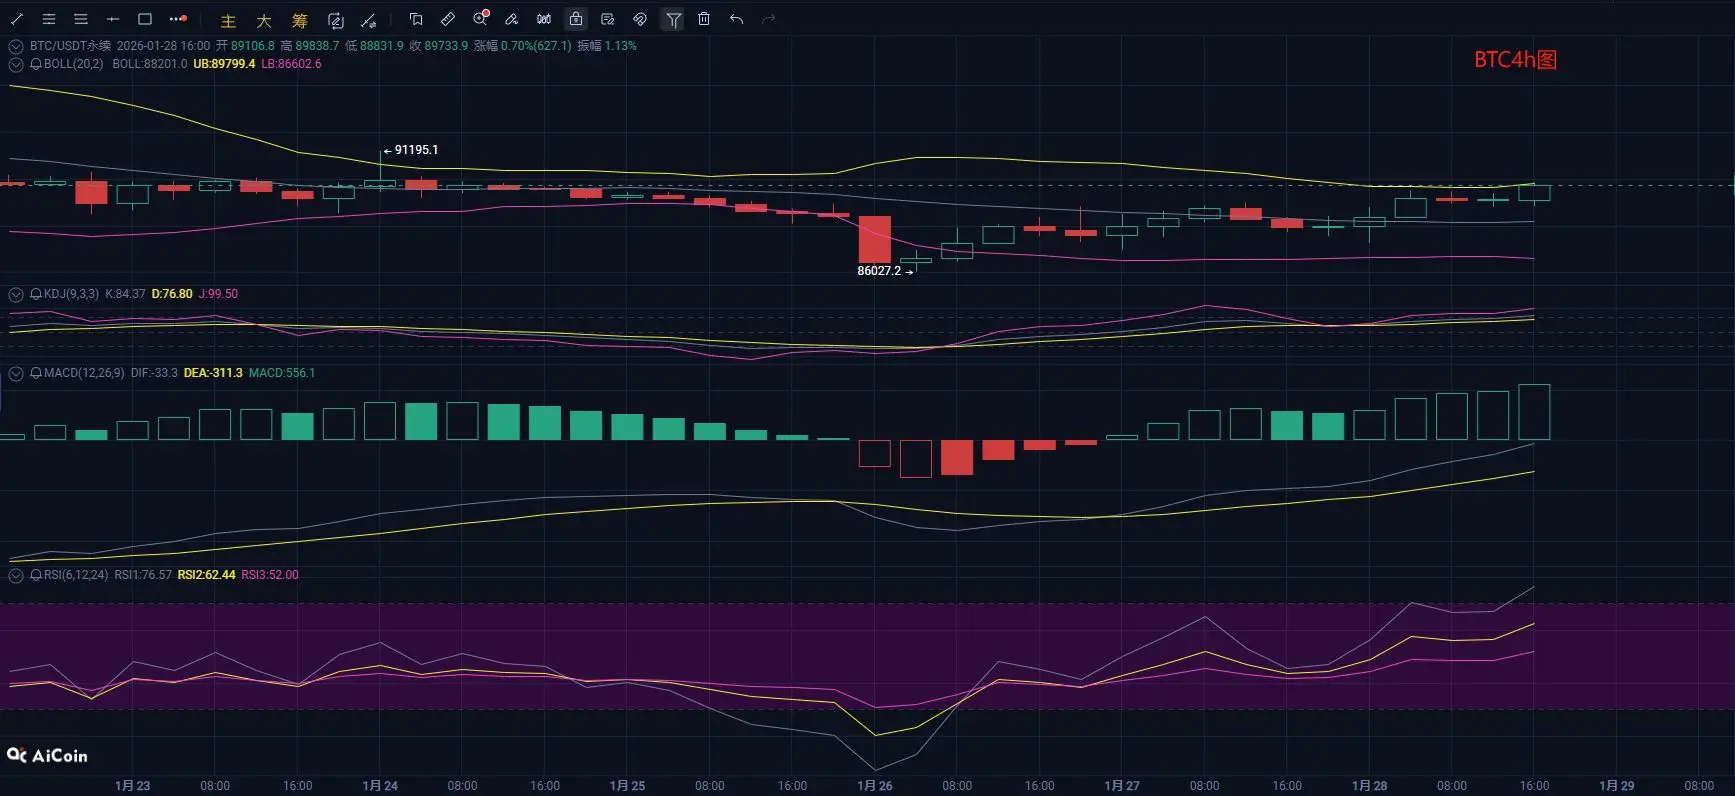Viewport: 1735px width, 796px height.
Task: Click the MACD:556.1 value
Action: point(282,373)
